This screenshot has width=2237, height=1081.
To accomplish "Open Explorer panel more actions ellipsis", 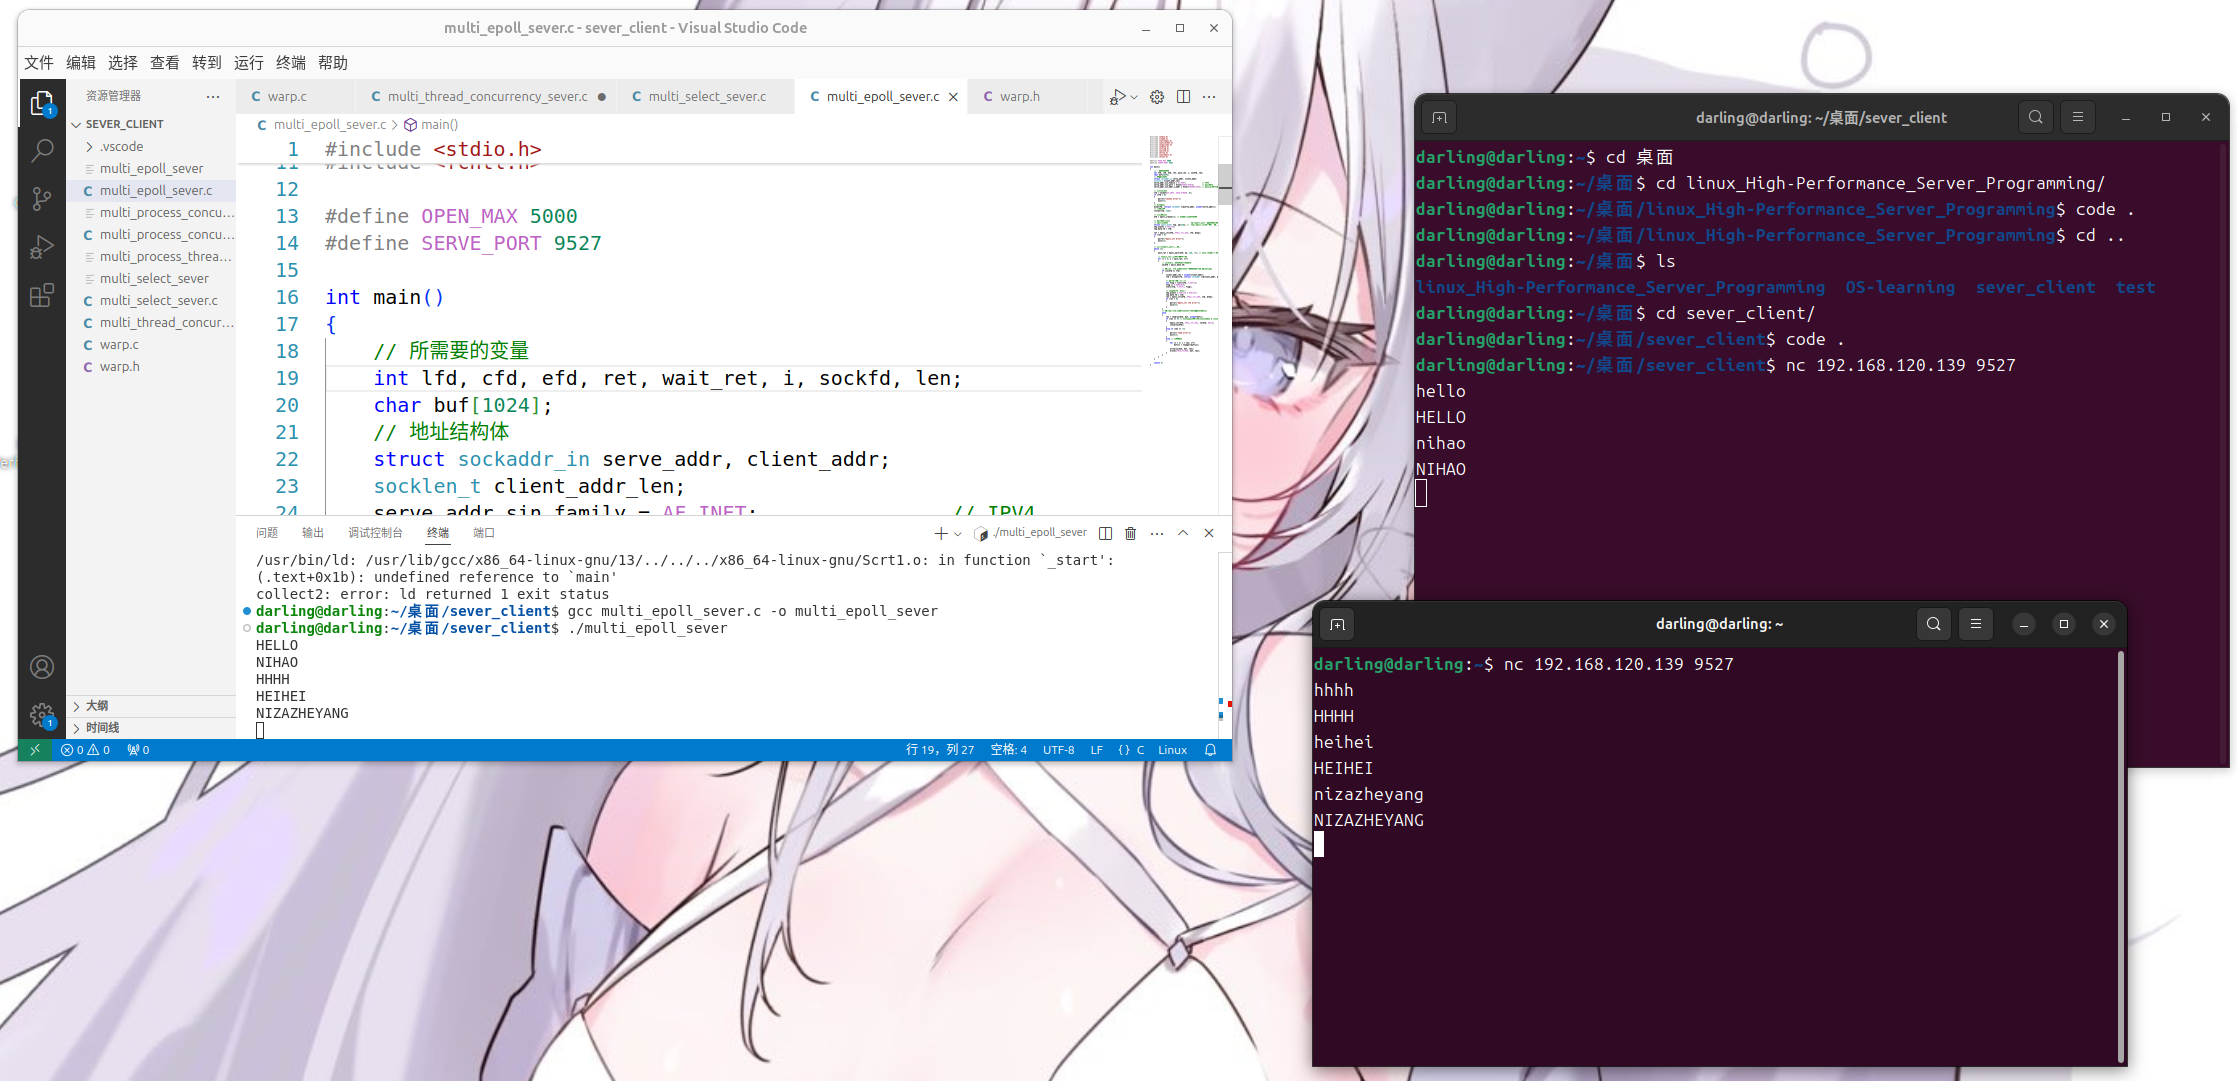I will pos(213,97).
